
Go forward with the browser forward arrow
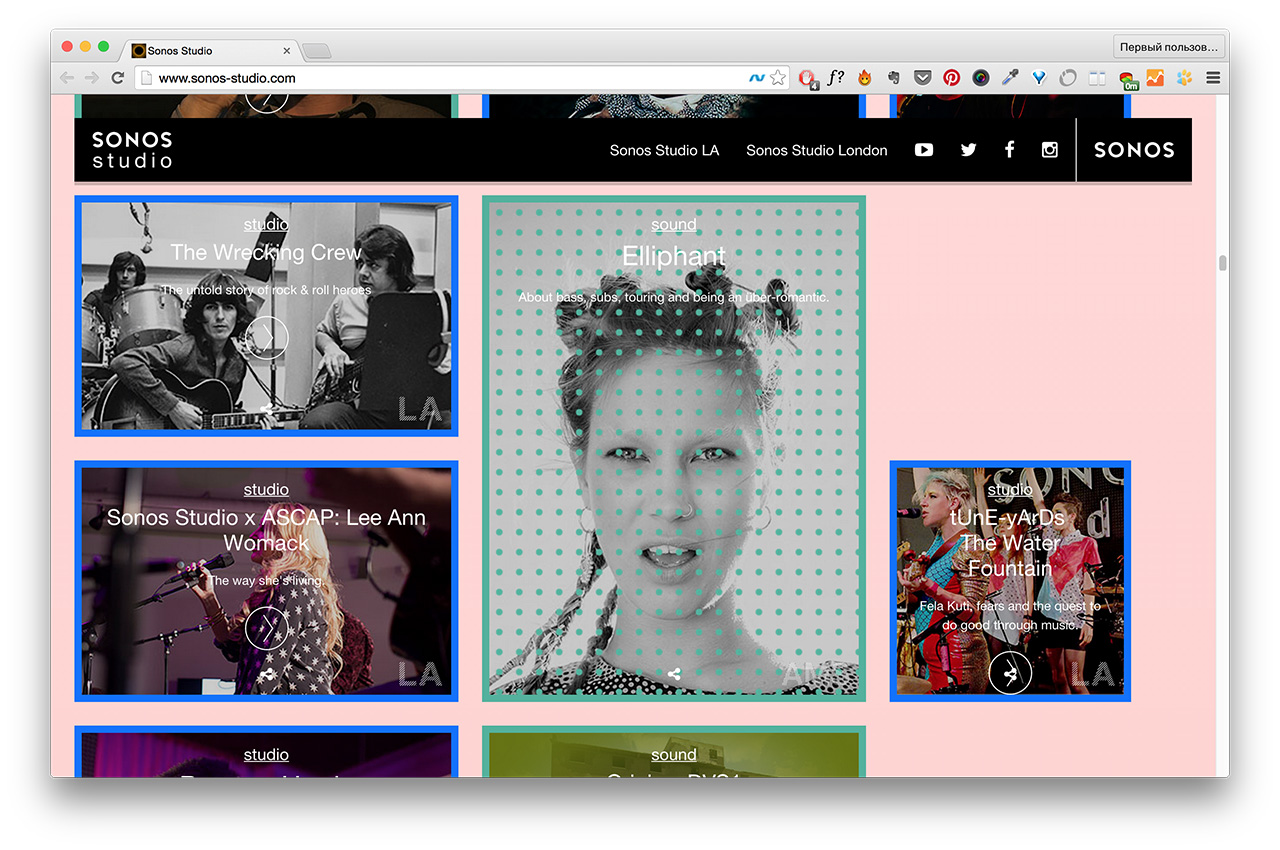[x=92, y=78]
